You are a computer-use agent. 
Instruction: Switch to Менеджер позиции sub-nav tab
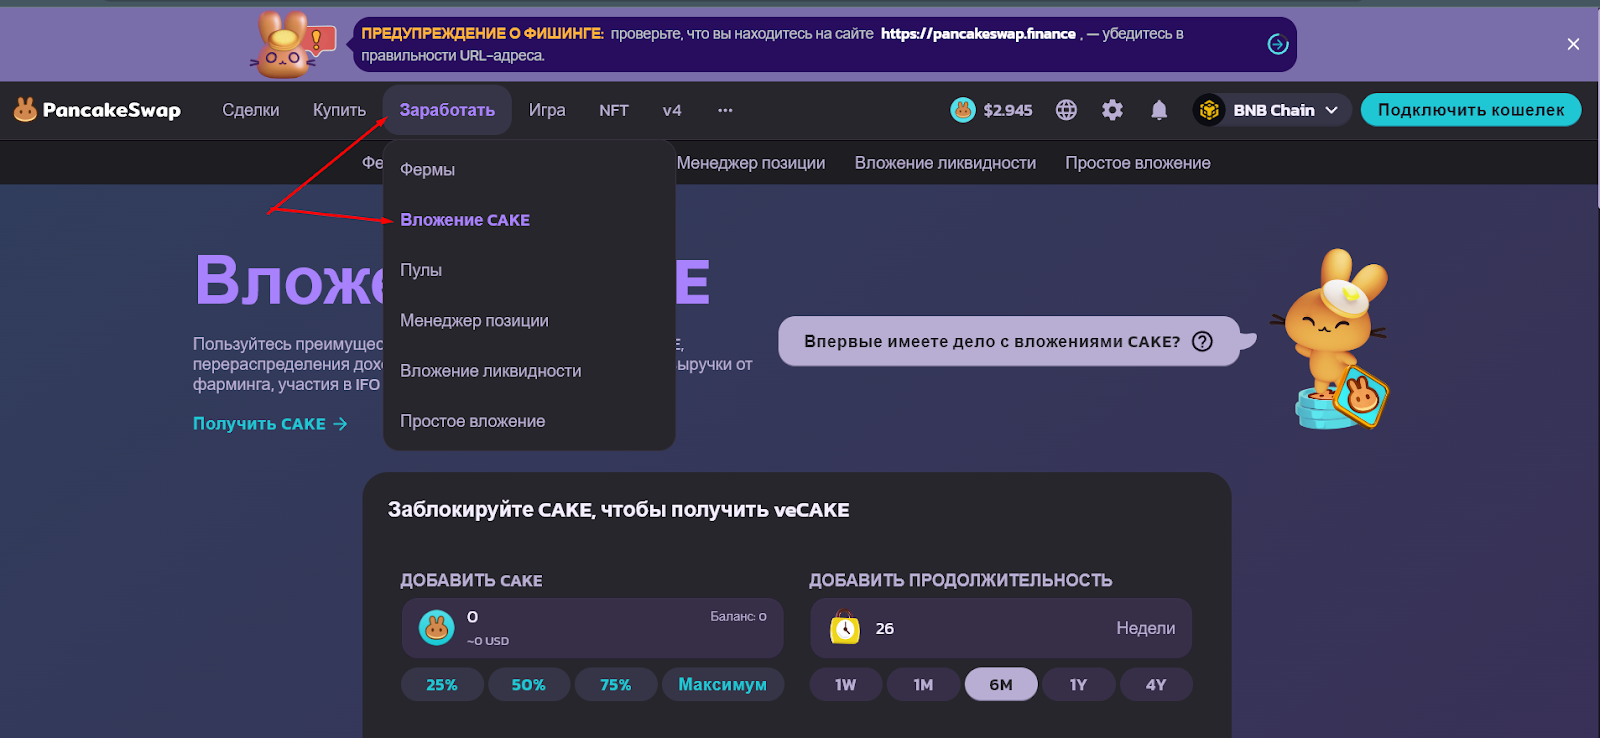pyautogui.click(x=751, y=163)
